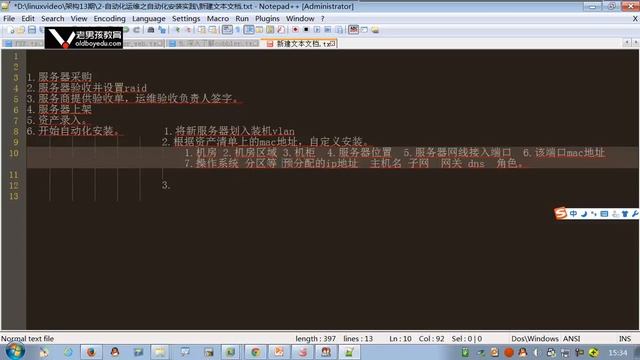Click 'Ln : 10' in status bar

[400, 339]
